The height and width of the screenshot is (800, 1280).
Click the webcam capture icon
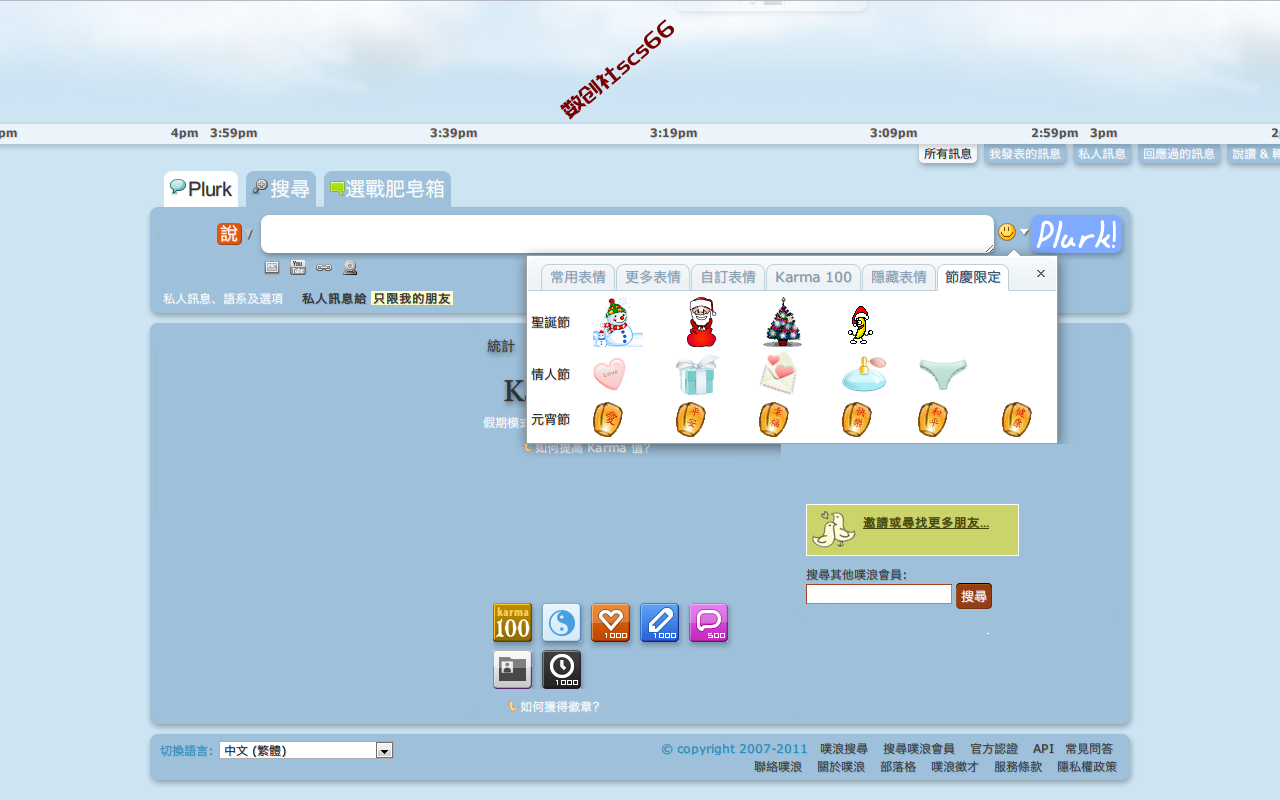350,267
